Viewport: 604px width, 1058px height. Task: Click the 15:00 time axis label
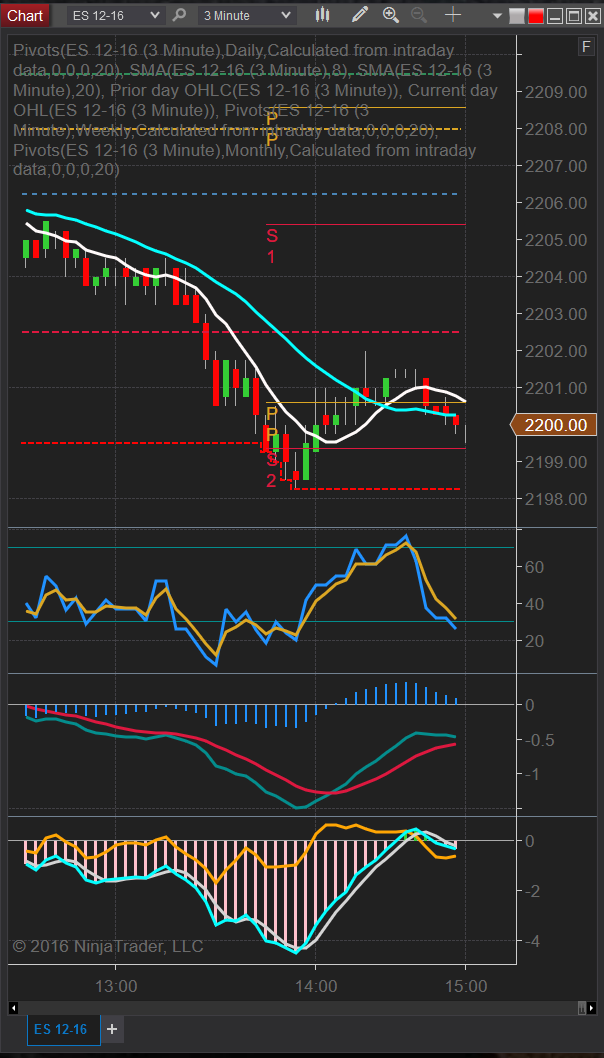466,986
